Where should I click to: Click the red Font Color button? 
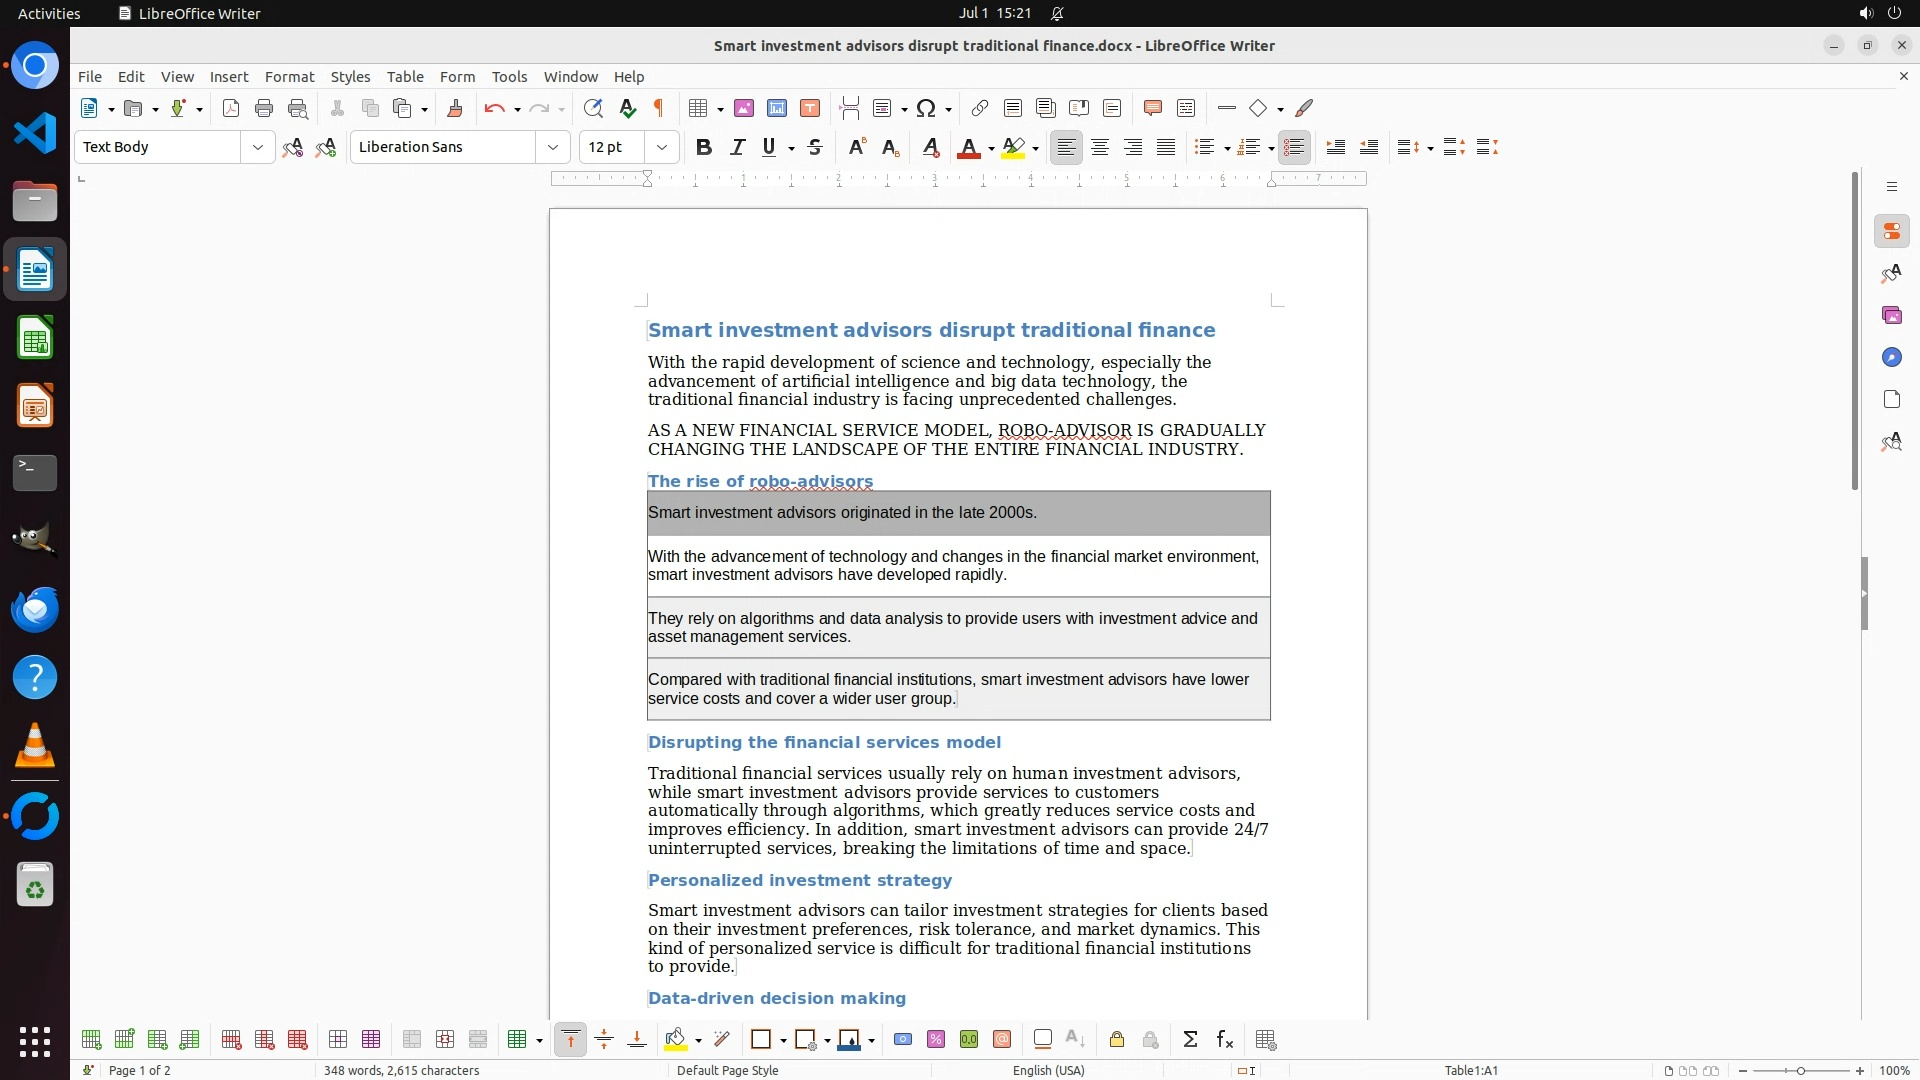(x=968, y=147)
